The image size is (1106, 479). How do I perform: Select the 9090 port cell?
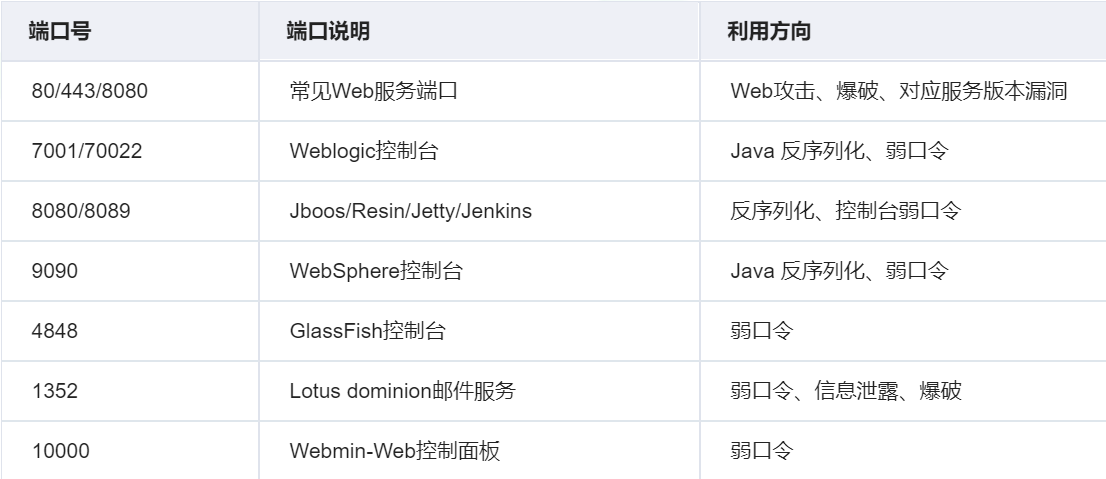click(130, 271)
